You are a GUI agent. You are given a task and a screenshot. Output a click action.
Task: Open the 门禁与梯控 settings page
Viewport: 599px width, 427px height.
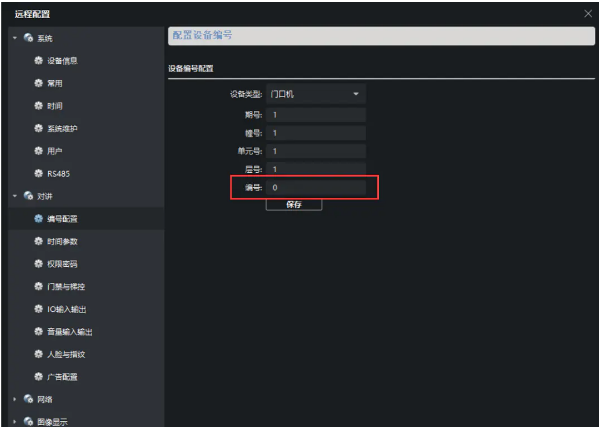[66, 286]
